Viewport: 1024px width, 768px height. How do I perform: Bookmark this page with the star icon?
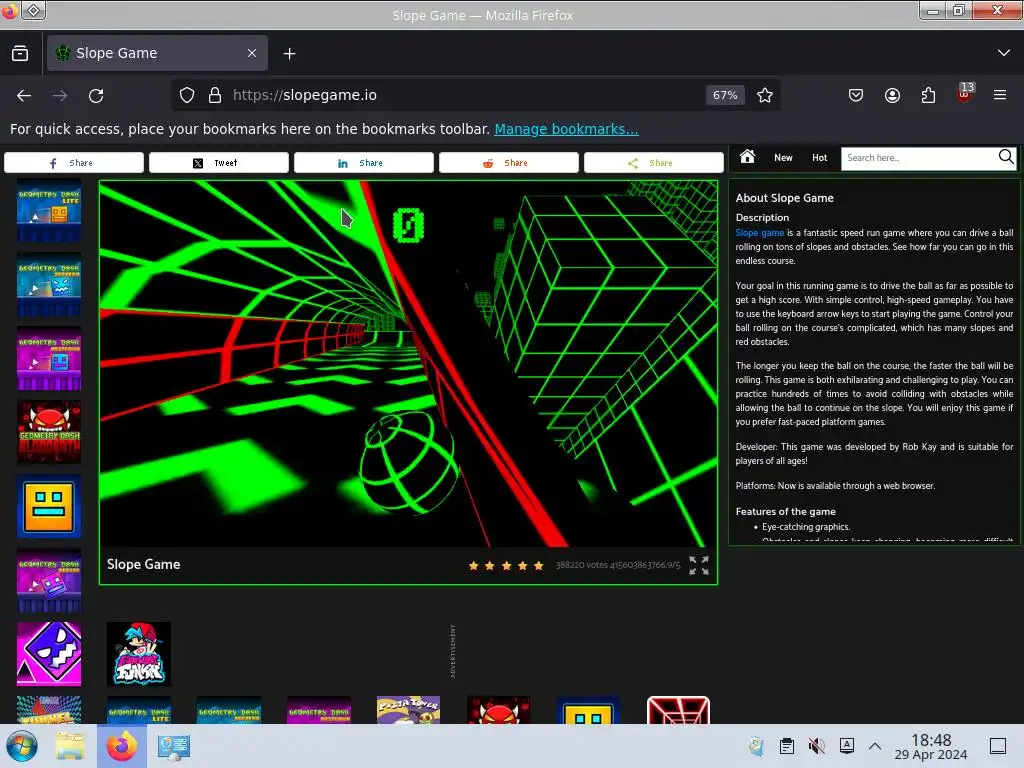click(765, 95)
